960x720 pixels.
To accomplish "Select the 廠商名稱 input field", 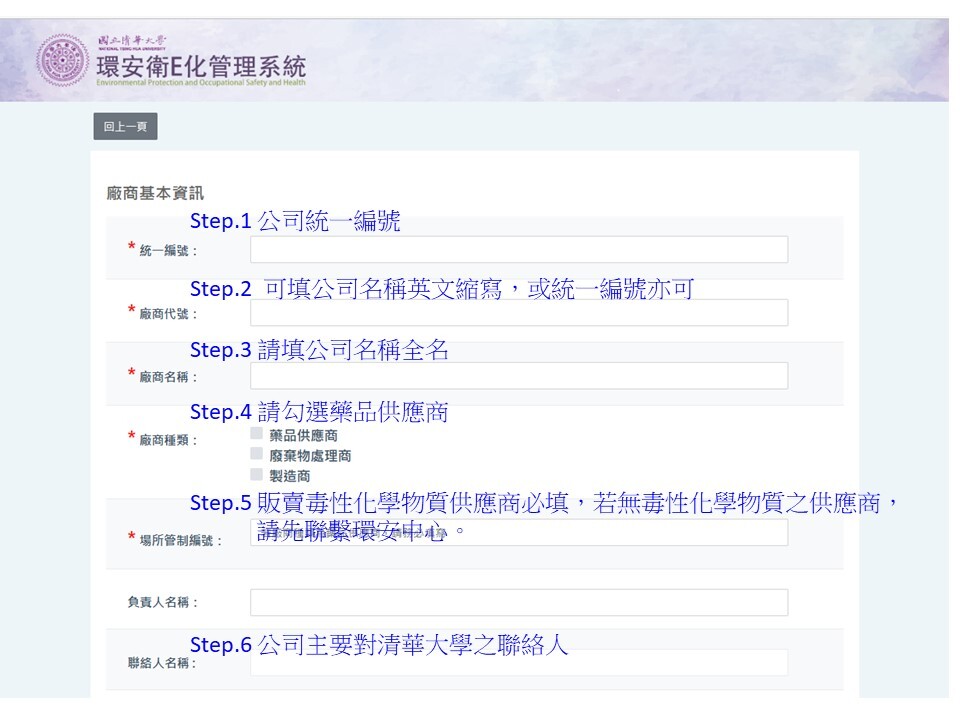I will point(518,376).
